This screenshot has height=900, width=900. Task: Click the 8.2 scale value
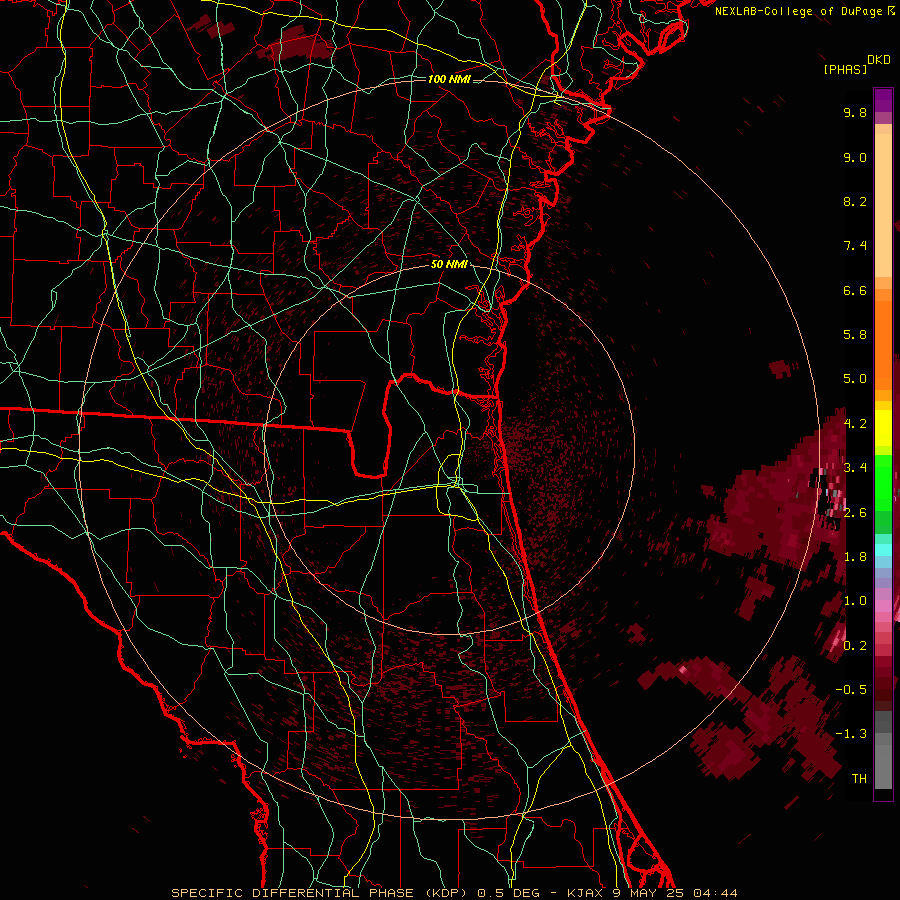855,201
